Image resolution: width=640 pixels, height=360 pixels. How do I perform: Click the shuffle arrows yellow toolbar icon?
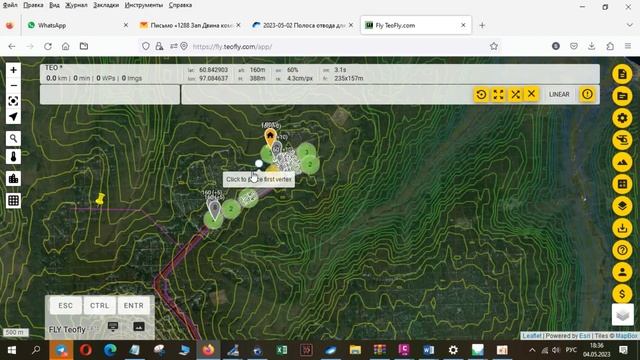515,95
